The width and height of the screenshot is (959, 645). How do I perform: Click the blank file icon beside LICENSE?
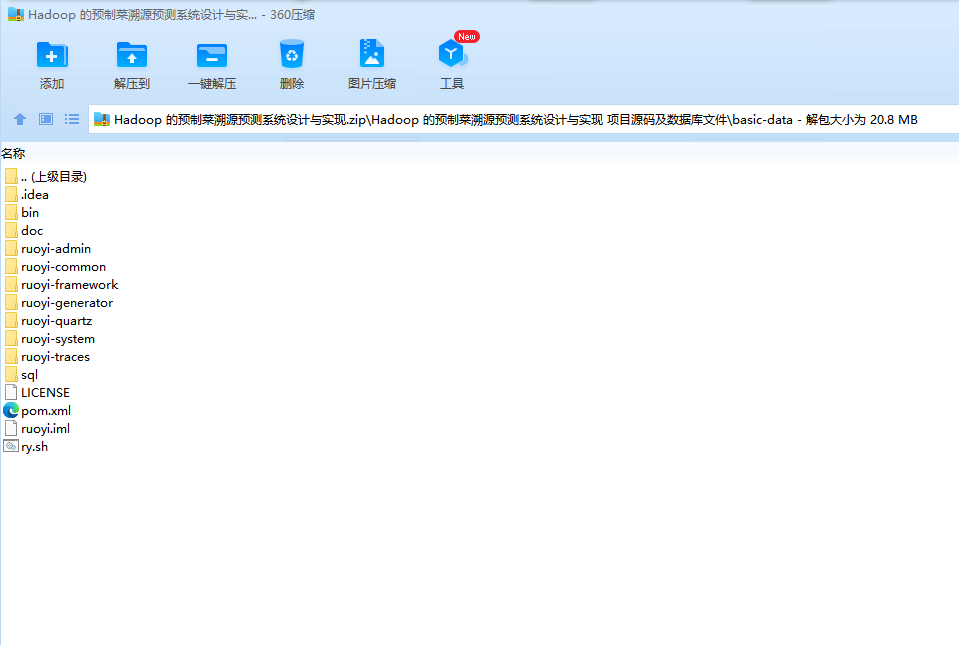coord(11,393)
